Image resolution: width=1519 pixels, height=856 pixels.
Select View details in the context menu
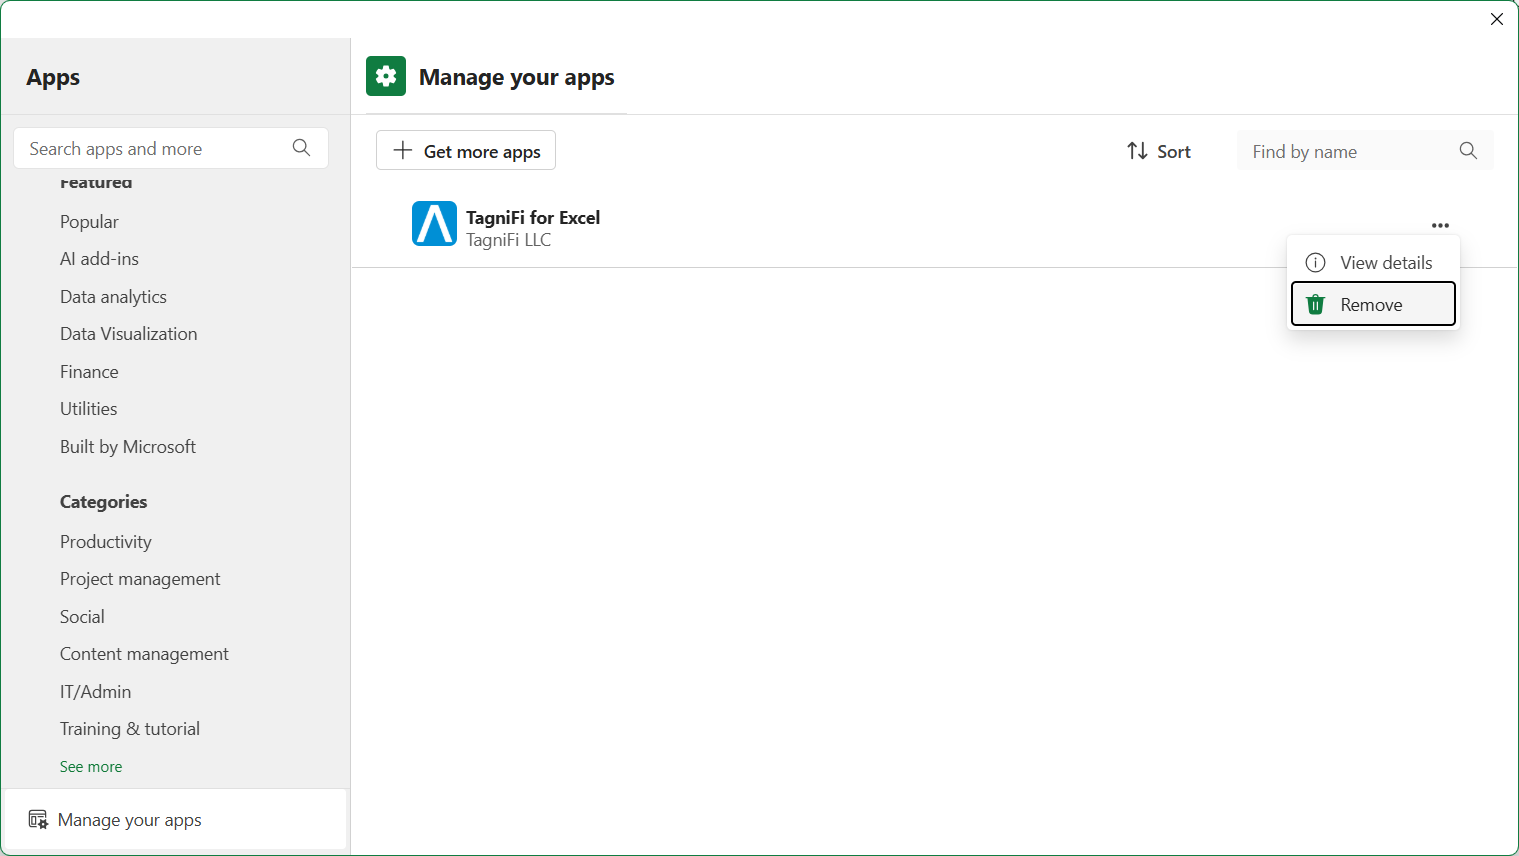pos(1373,263)
